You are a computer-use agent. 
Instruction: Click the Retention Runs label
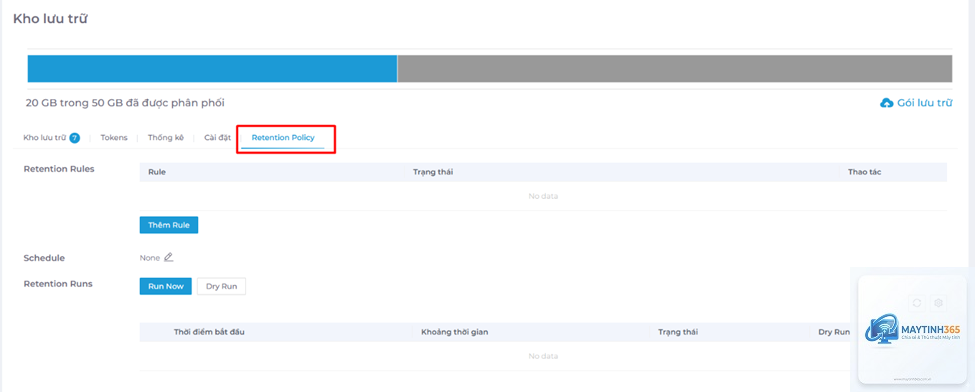[x=58, y=284]
